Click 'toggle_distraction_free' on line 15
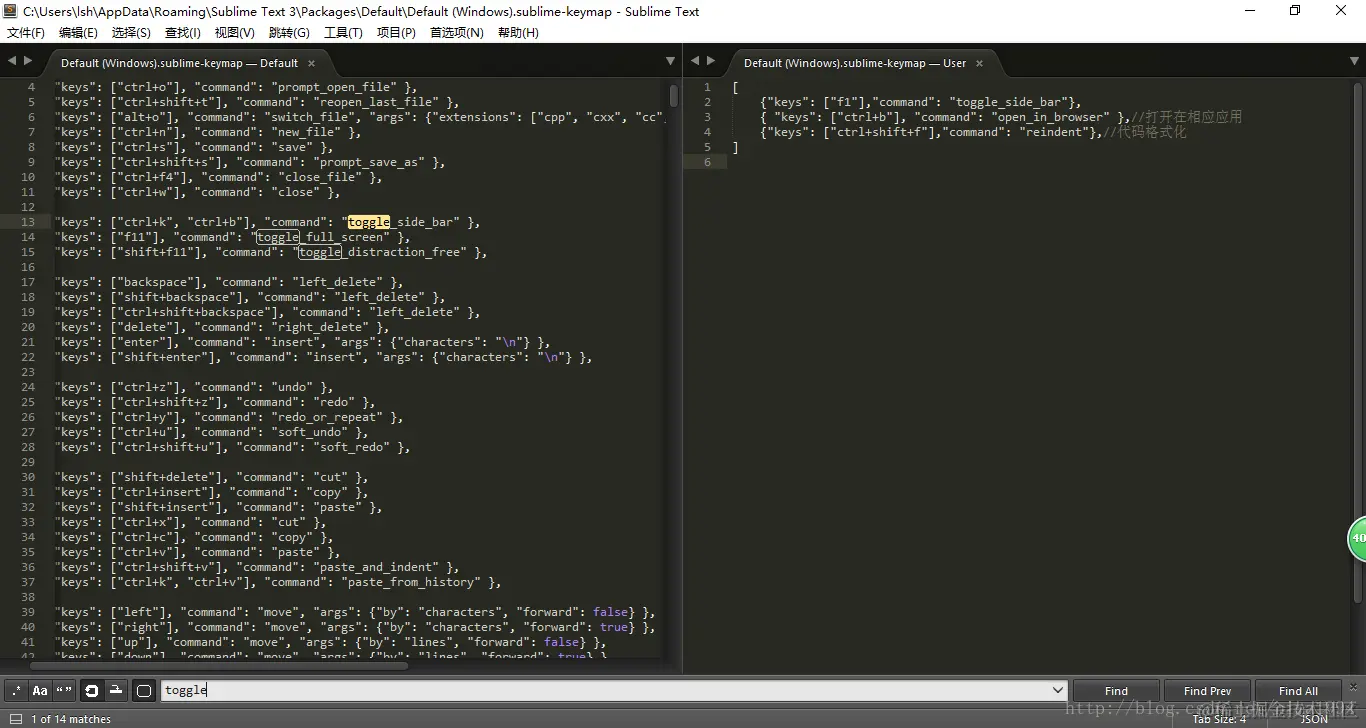Viewport: 1366px width, 728px height. coord(380,252)
